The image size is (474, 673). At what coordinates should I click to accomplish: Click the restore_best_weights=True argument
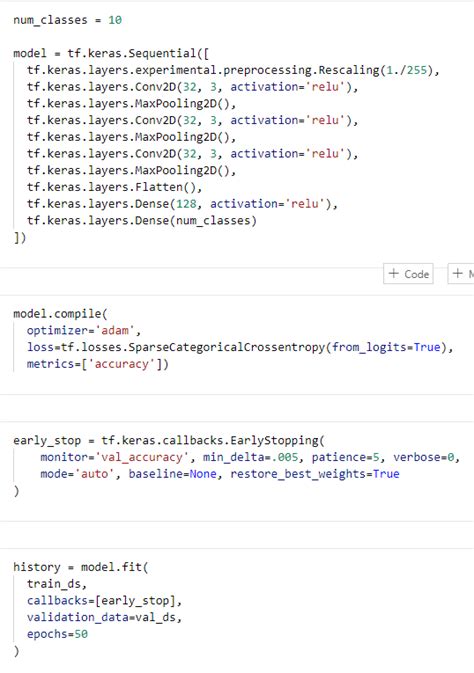pos(315,474)
